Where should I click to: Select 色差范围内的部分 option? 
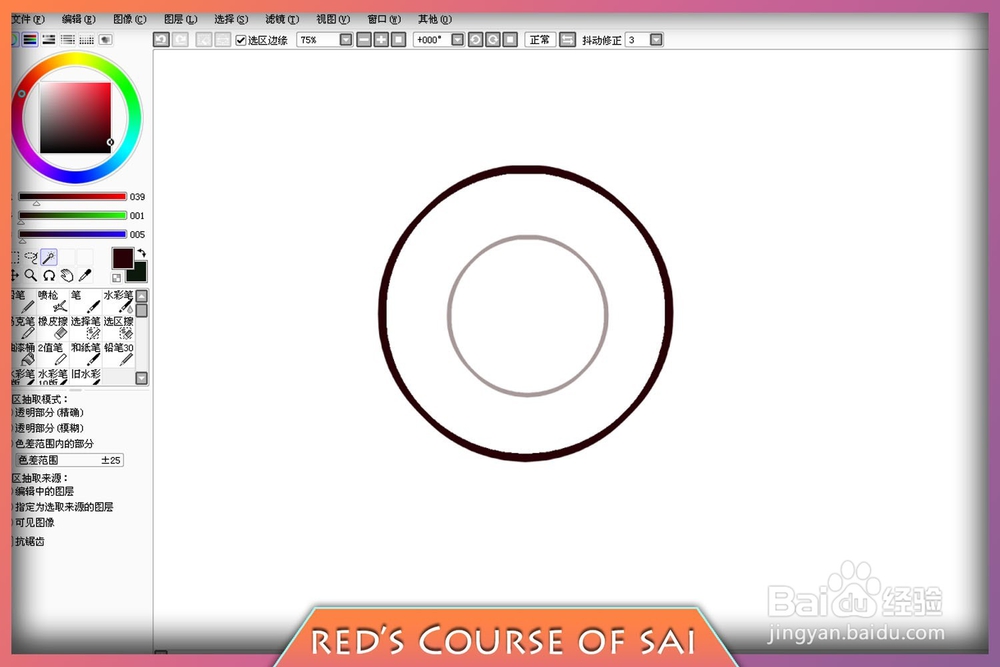pyautogui.click(x=54, y=443)
